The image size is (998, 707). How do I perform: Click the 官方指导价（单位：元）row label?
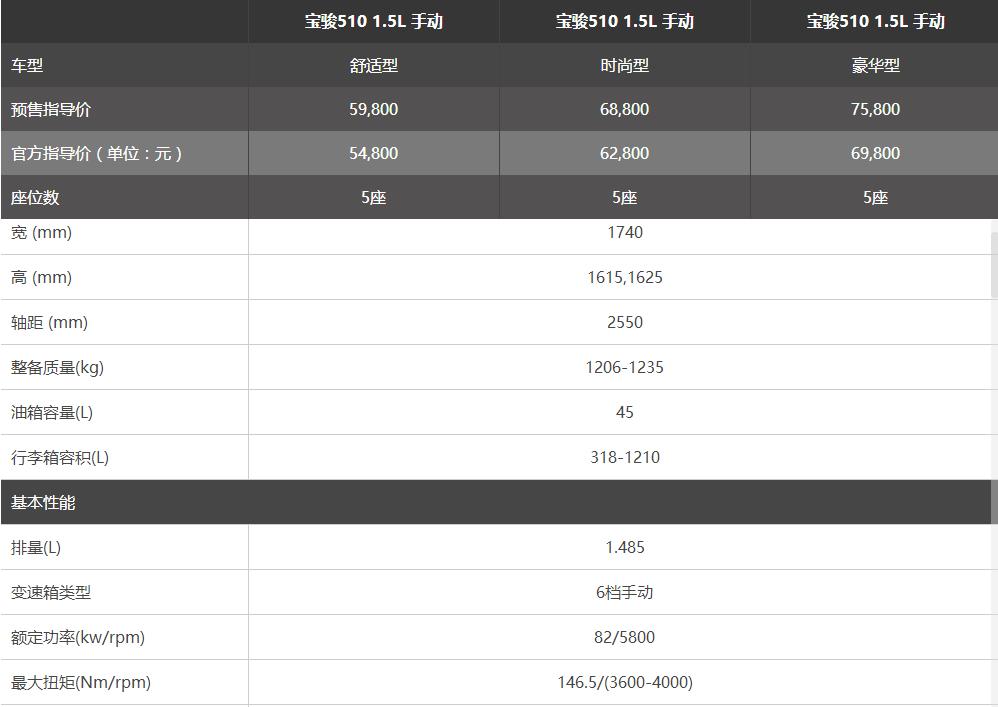point(96,153)
